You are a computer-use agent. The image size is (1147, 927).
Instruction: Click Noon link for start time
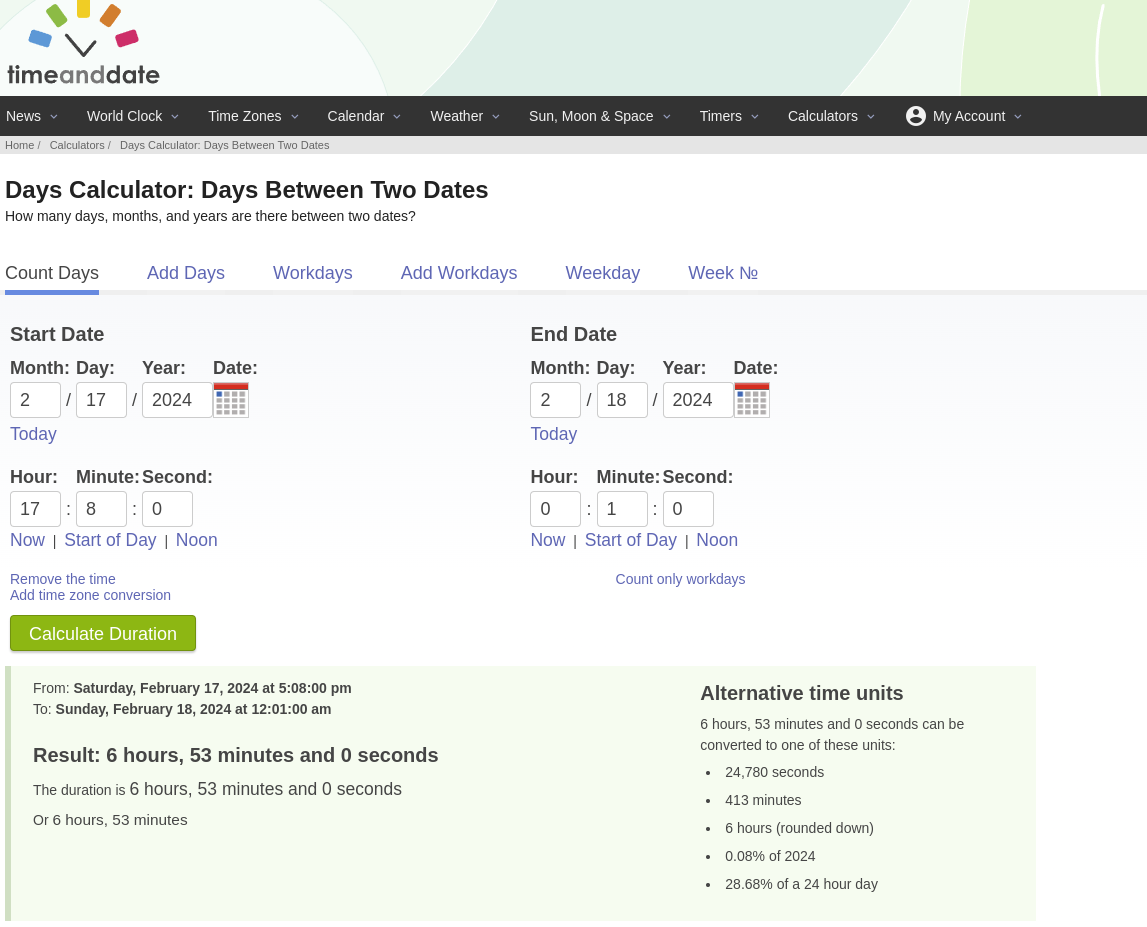click(x=196, y=540)
